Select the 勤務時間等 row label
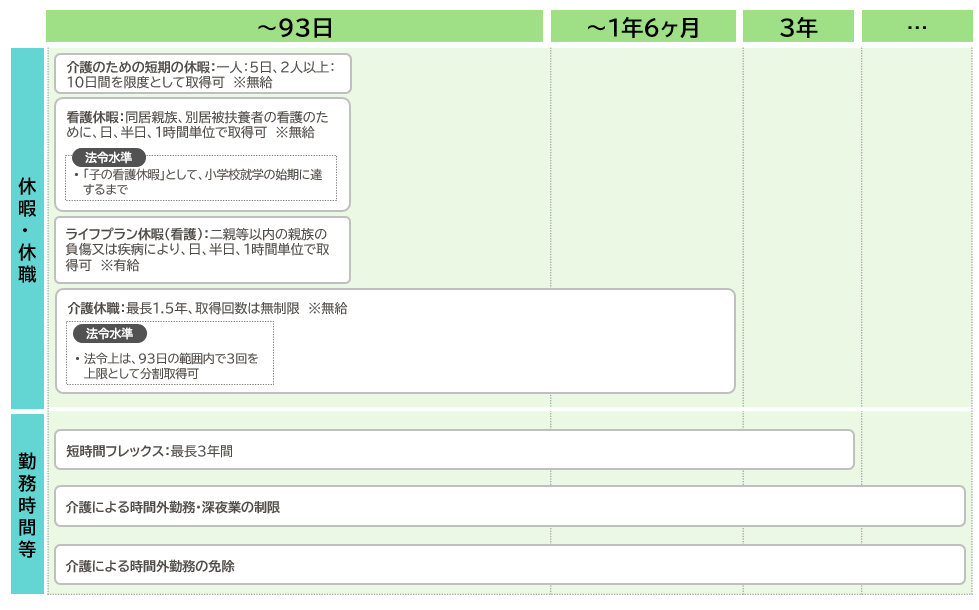 (x=27, y=504)
